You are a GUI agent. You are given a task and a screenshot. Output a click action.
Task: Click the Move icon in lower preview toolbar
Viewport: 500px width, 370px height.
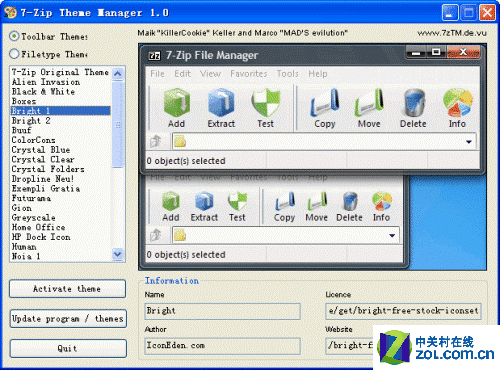(317, 201)
